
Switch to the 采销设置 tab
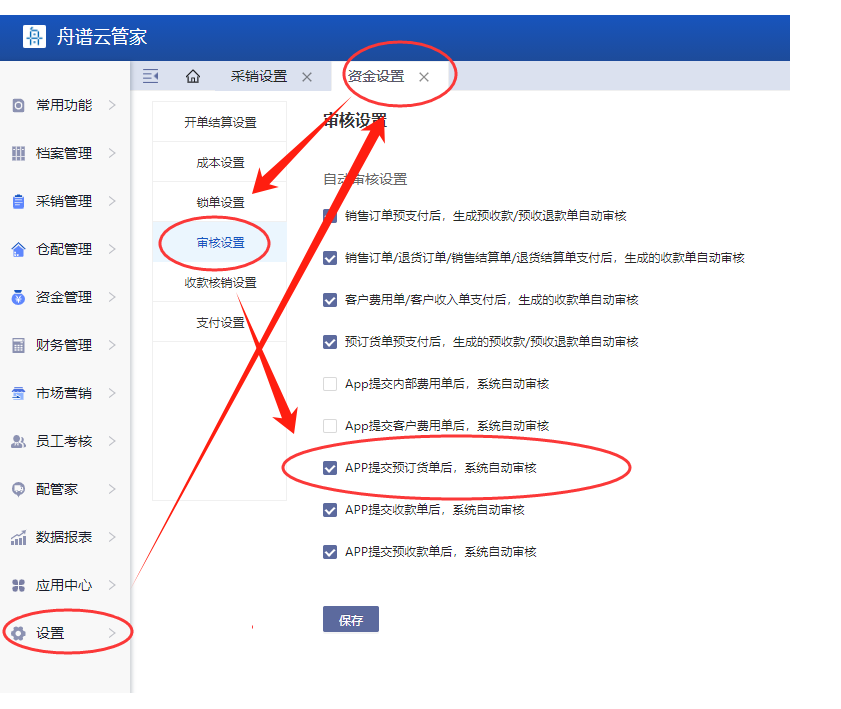click(258, 77)
